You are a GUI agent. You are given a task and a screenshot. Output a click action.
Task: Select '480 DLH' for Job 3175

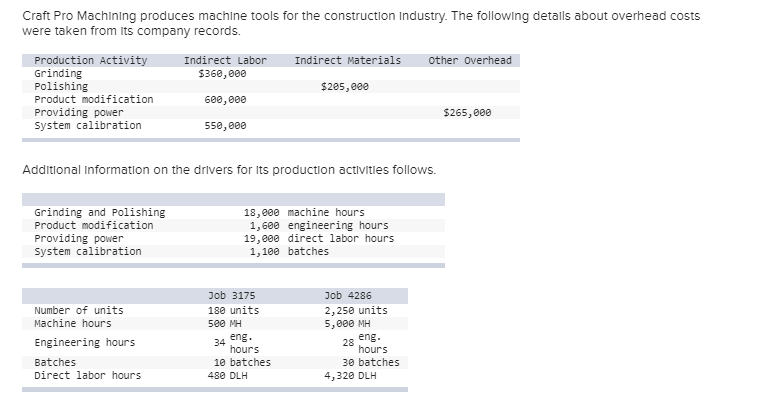coord(227,376)
